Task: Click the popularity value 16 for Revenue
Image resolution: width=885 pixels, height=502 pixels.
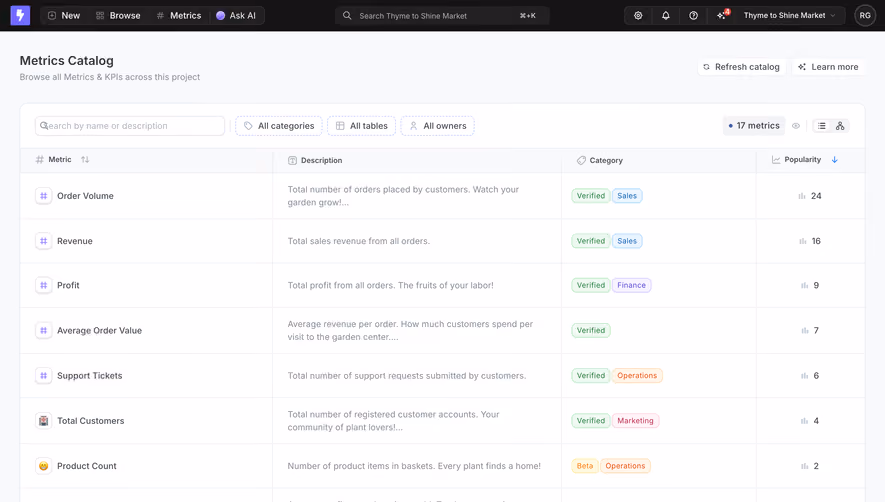Action: 816,241
